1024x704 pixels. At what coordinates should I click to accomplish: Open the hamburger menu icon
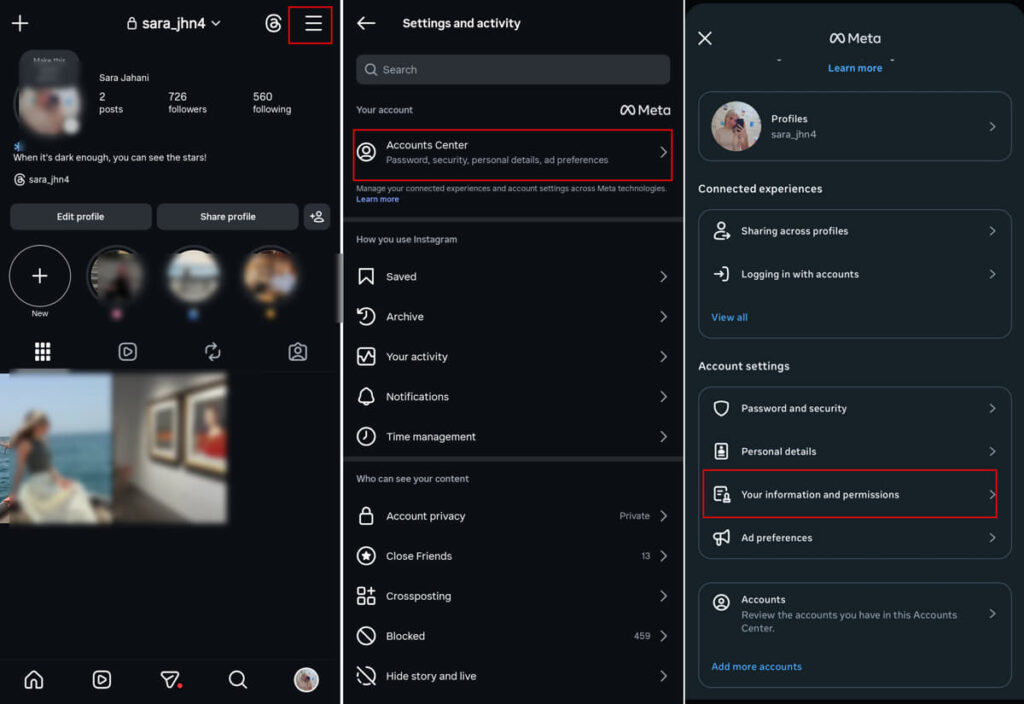(313, 24)
